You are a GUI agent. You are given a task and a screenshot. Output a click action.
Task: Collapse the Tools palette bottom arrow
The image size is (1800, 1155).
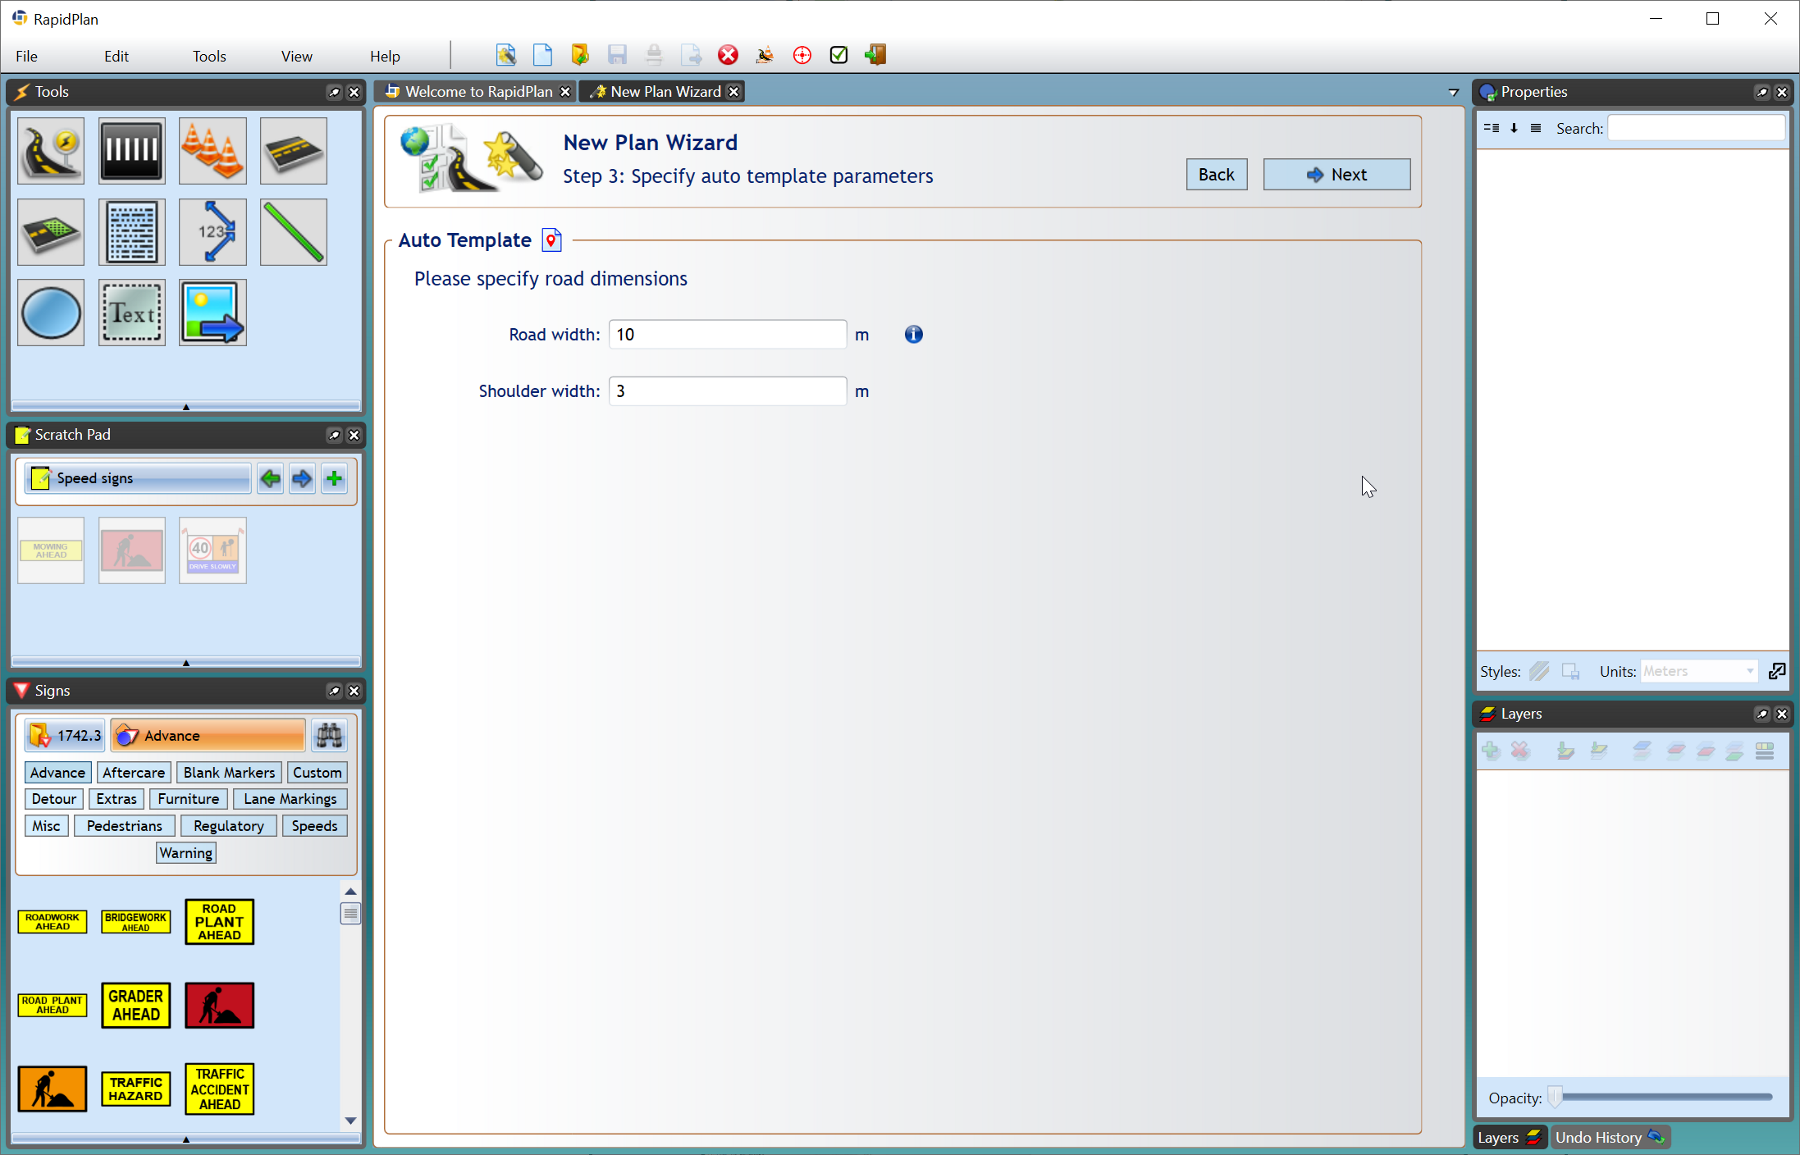tap(186, 407)
